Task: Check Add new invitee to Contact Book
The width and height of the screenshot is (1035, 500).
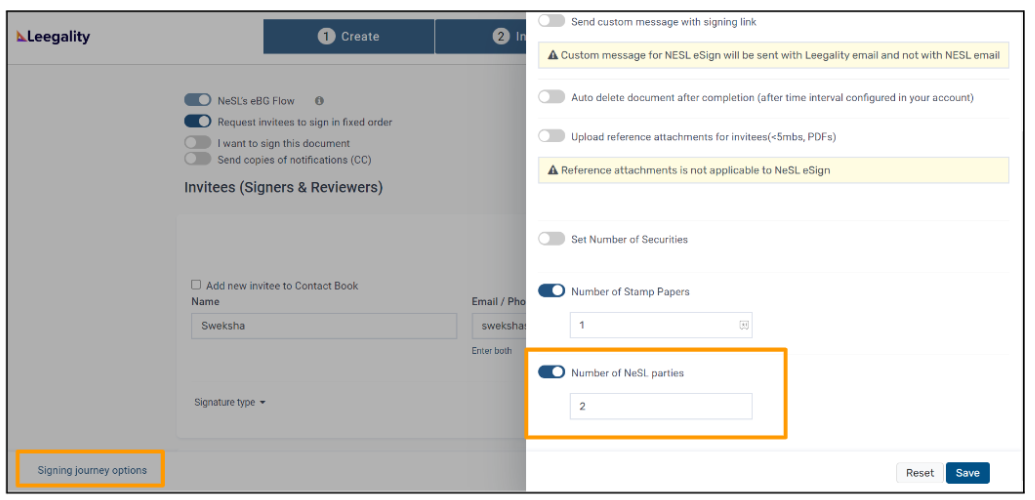Action: coord(196,285)
